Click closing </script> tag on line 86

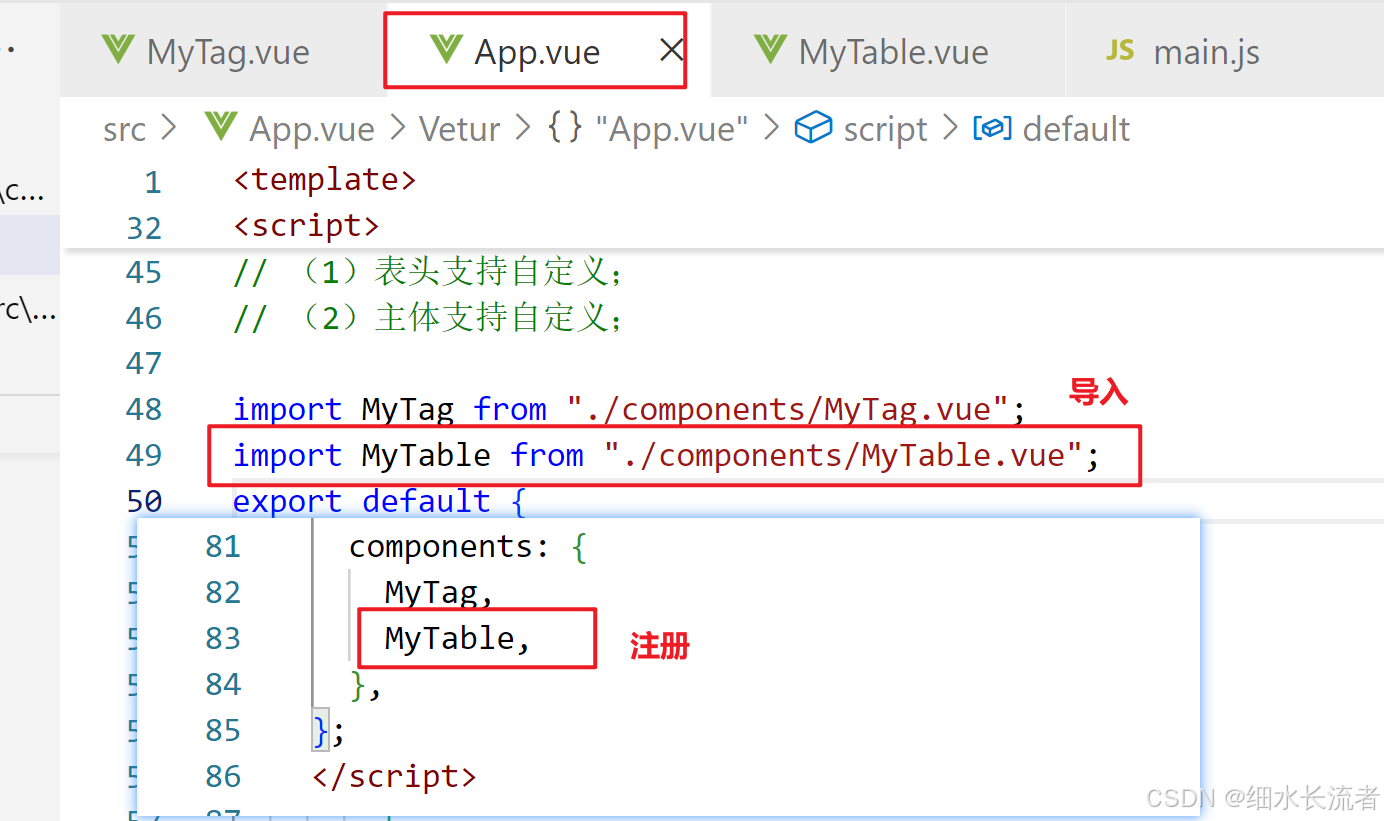coord(394,776)
